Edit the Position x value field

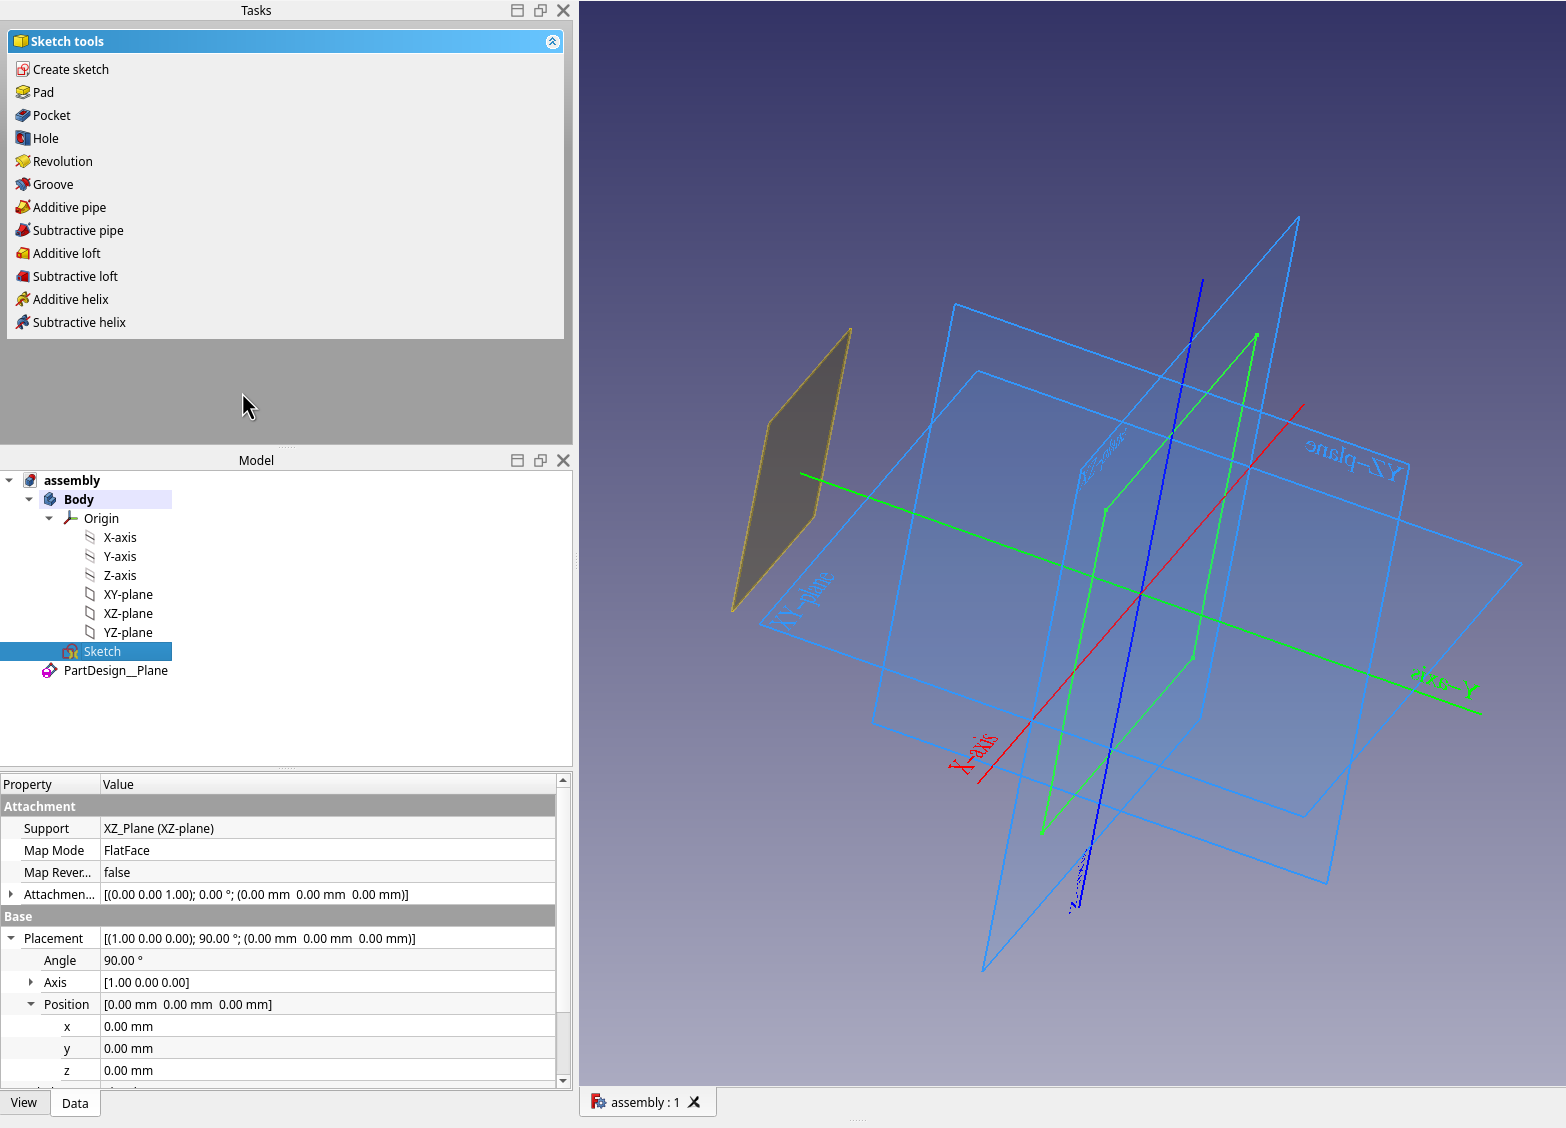(328, 1026)
